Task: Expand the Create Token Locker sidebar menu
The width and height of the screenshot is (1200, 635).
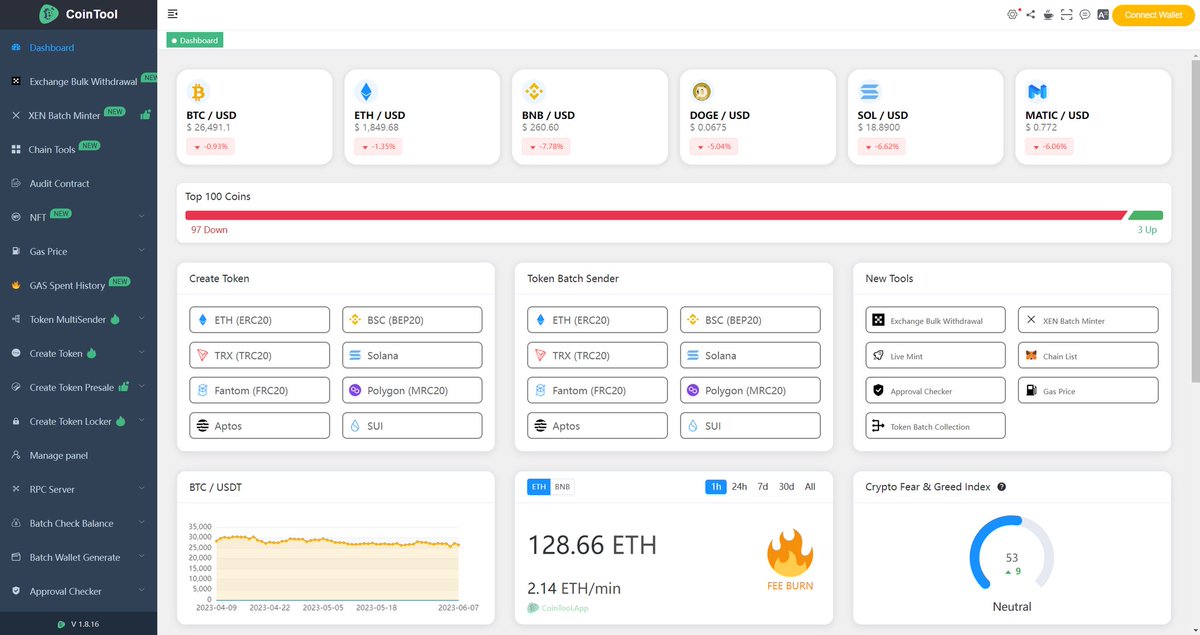Action: pos(78,422)
